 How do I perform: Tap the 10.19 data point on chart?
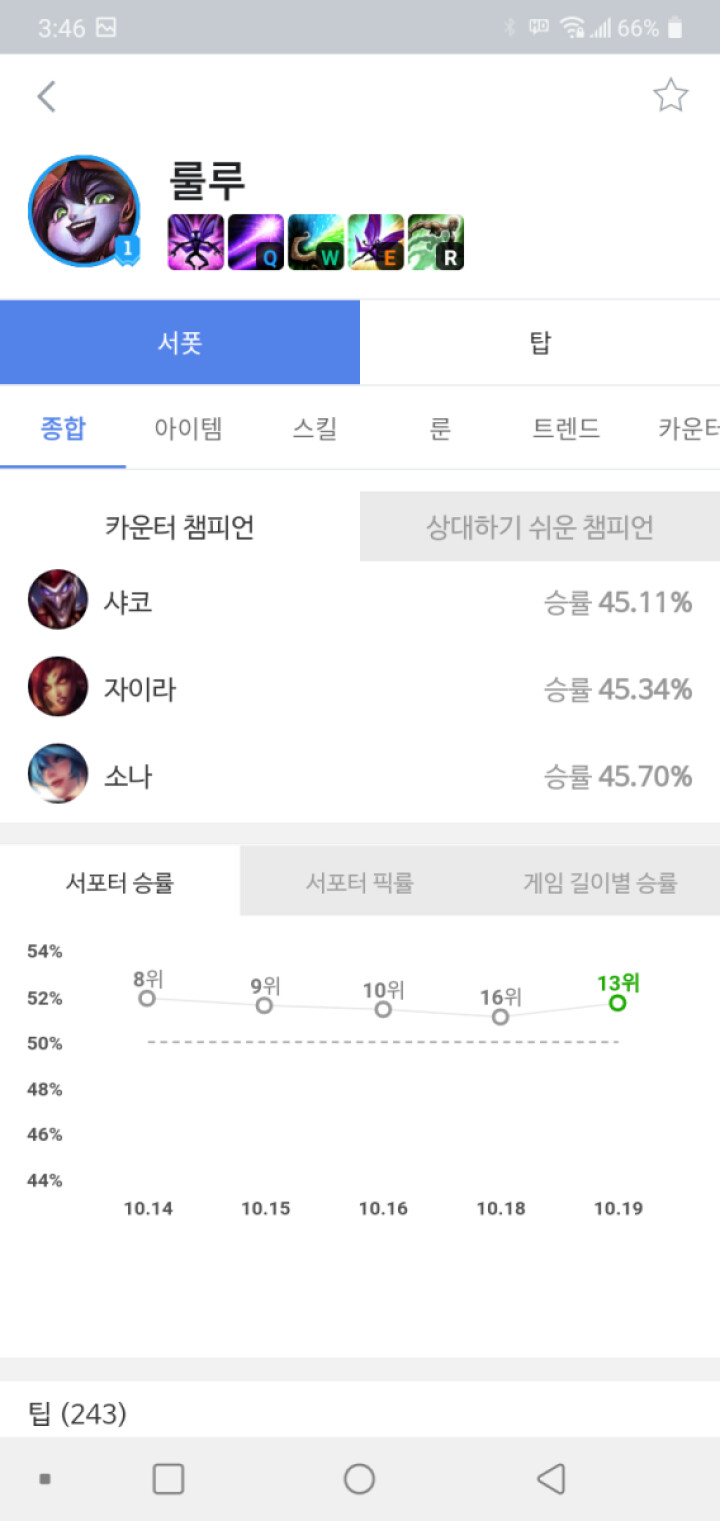[x=618, y=1002]
